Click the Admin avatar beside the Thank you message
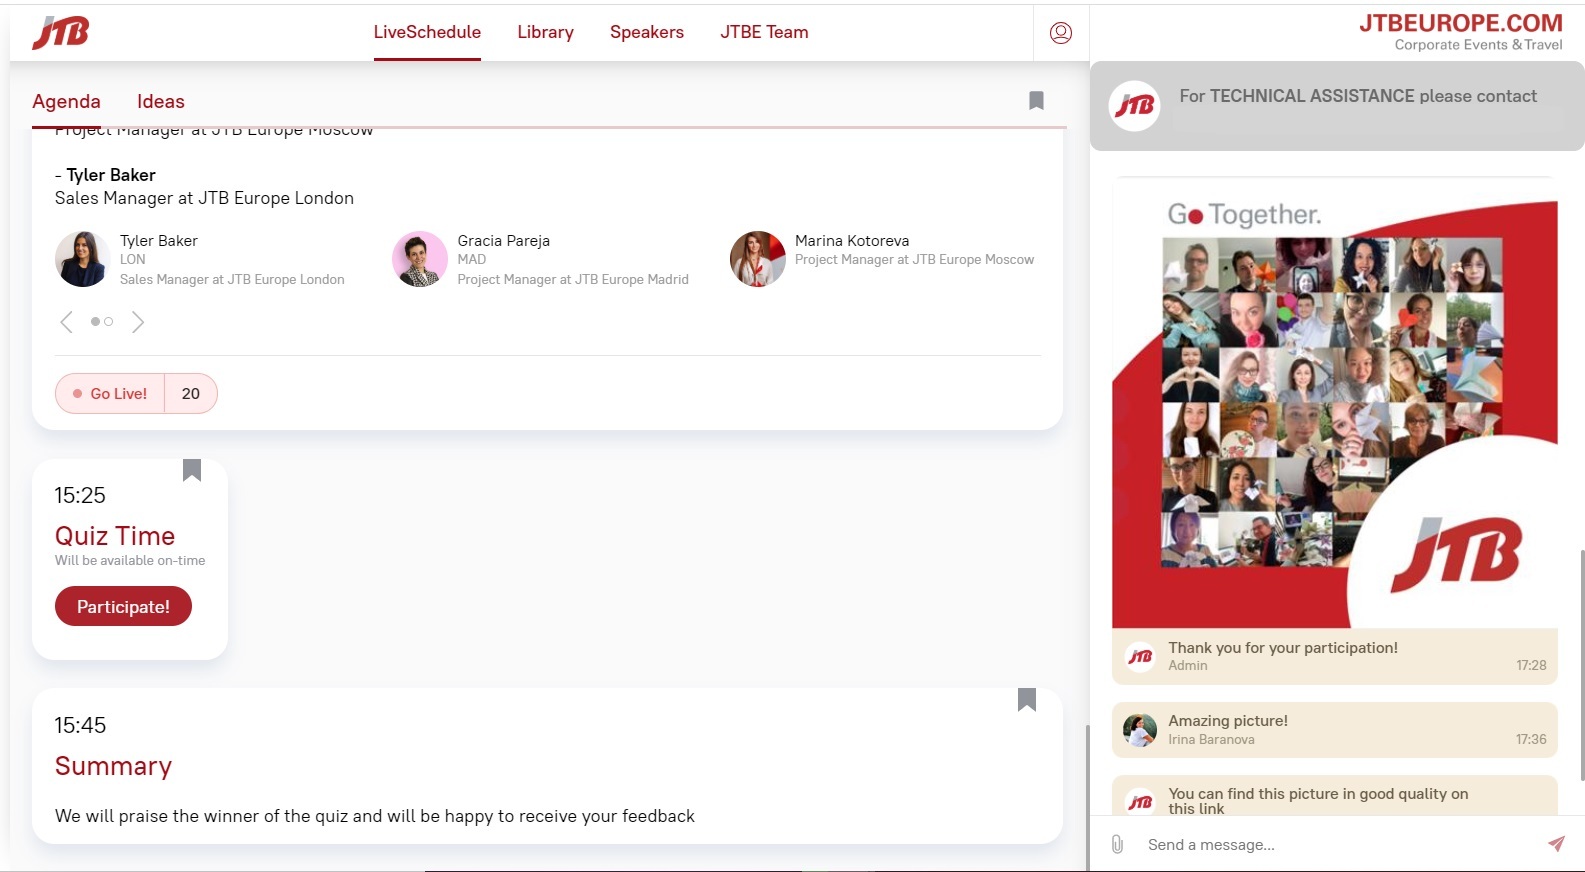 point(1140,656)
